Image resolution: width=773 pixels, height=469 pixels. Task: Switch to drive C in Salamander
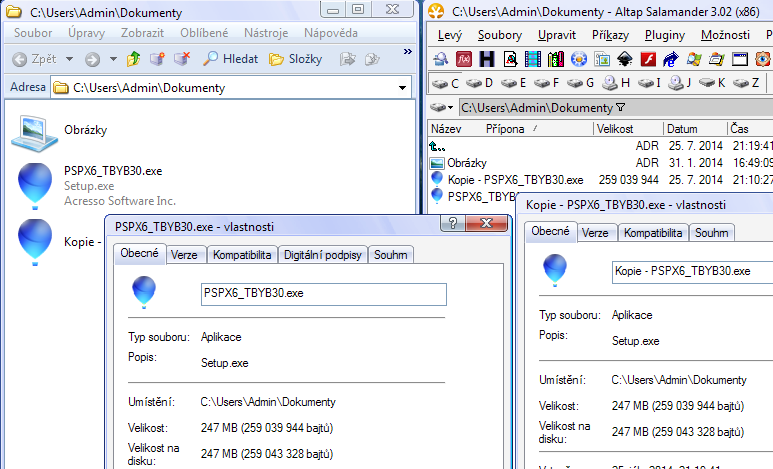446,83
